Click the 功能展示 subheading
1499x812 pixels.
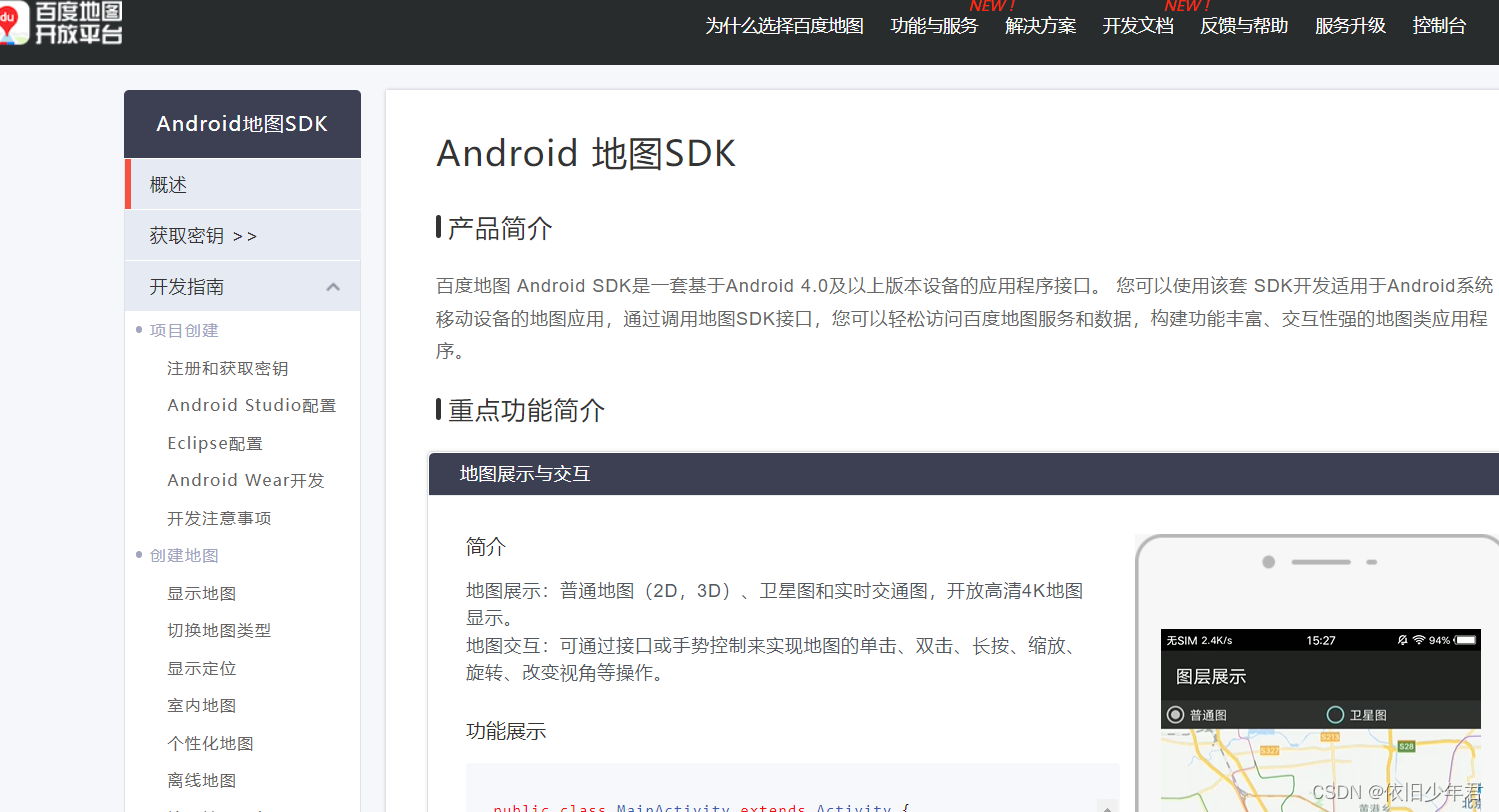[506, 731]
